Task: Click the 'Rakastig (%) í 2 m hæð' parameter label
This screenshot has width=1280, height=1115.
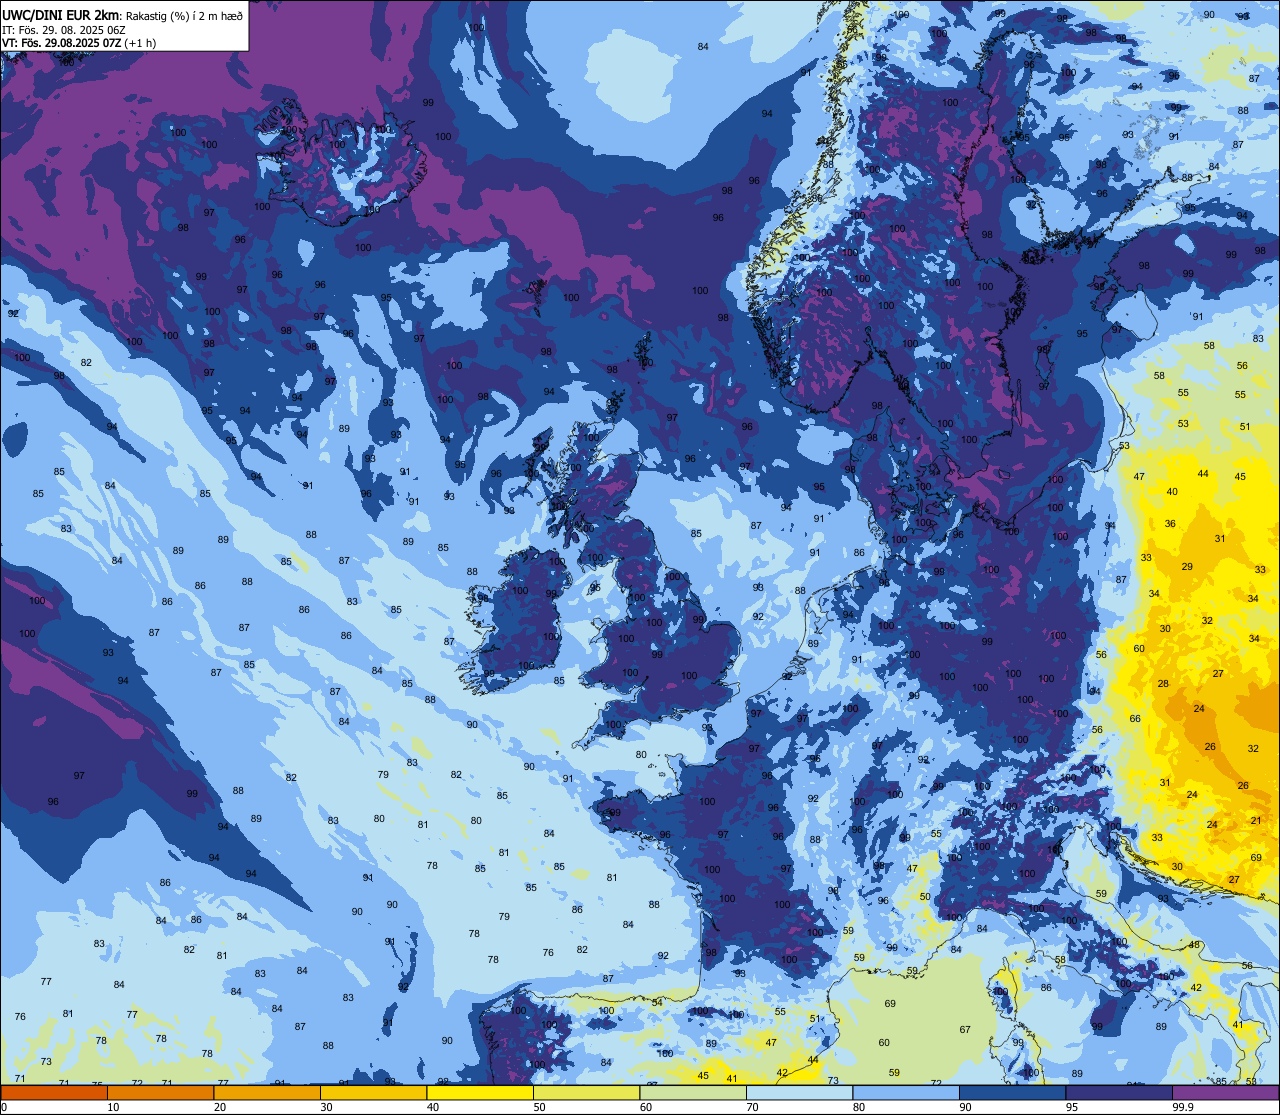Action: (184, 15)
